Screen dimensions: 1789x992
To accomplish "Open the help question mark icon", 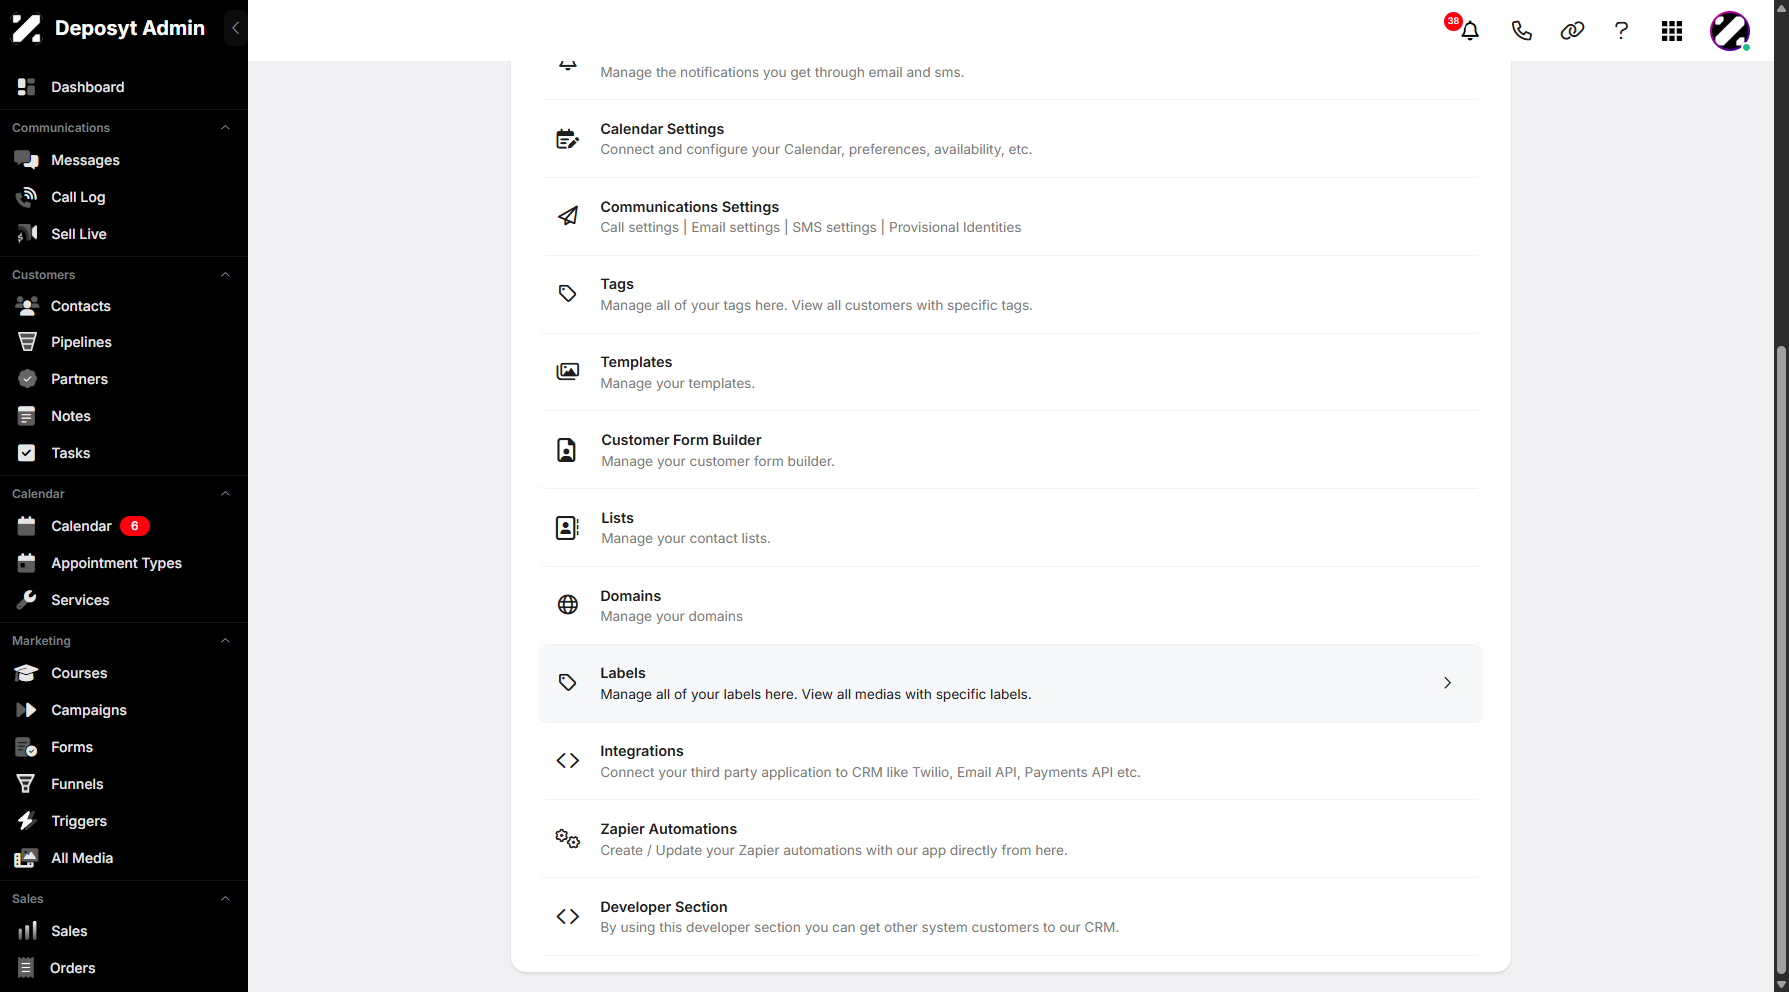I will point(1621,31).
